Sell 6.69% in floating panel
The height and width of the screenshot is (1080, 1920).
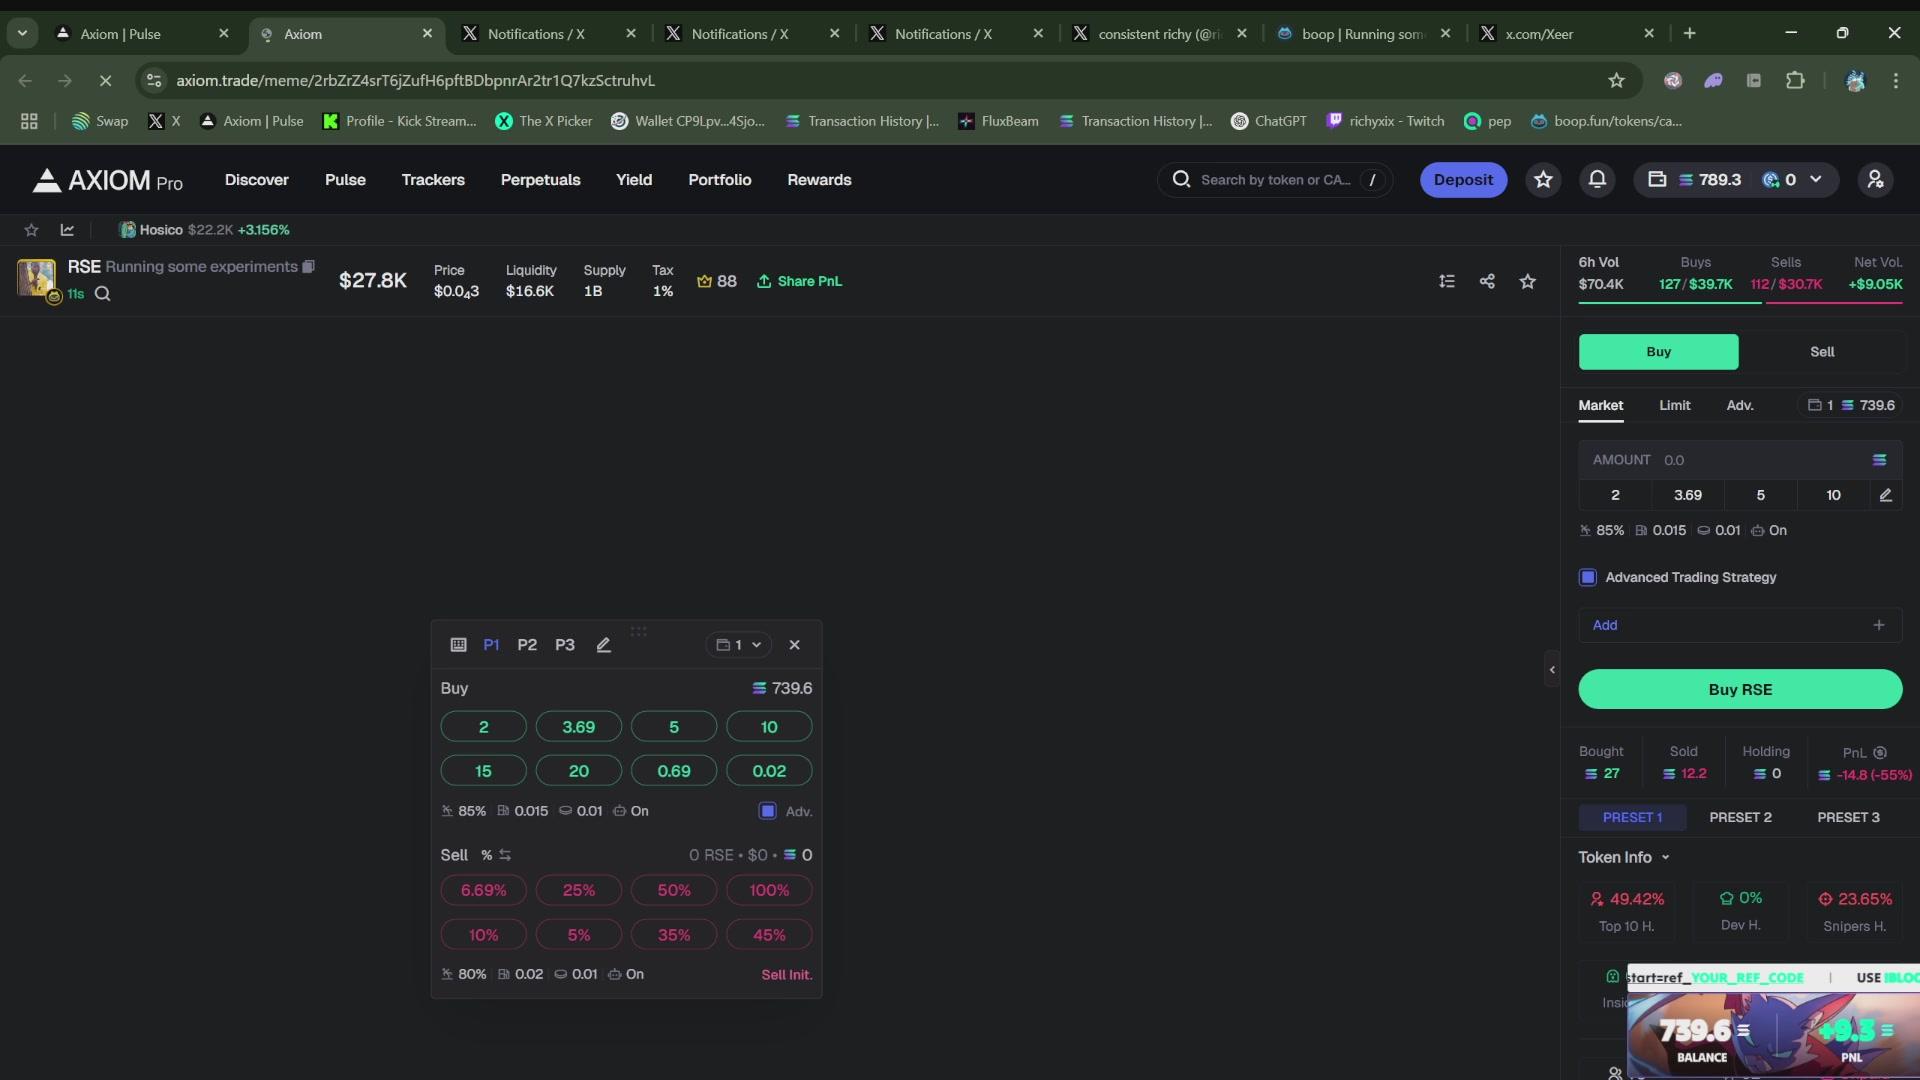483,890
